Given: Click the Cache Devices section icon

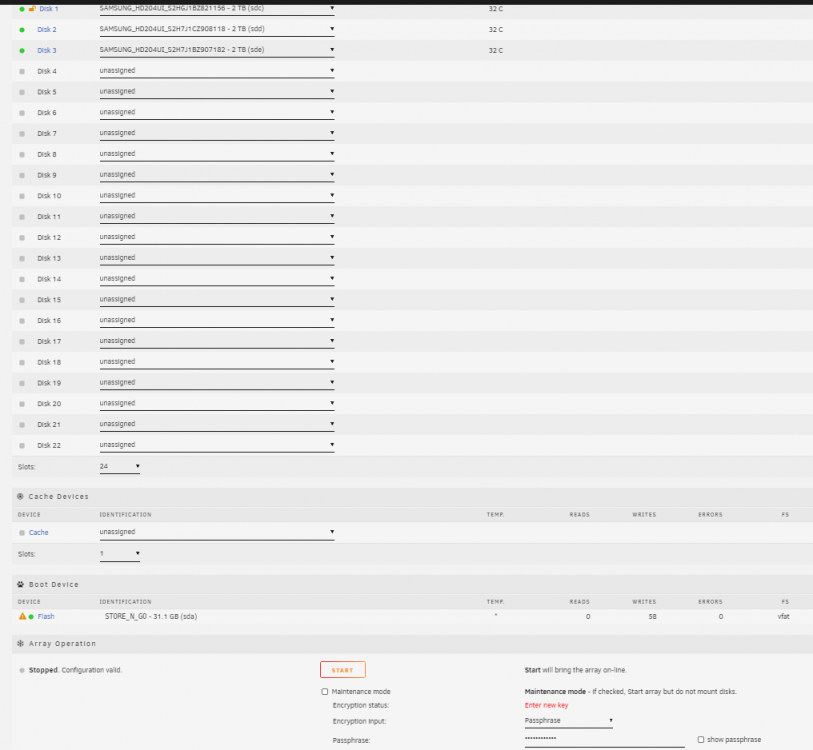Looking at the screenshot, I should point(20,496).
